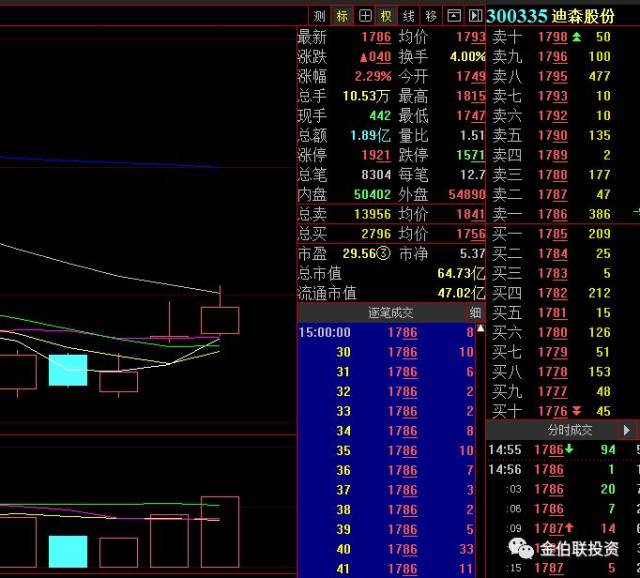Click the 最高 value 1815
The height and width of the screenshot is (578, 640).
coord(471,96)
